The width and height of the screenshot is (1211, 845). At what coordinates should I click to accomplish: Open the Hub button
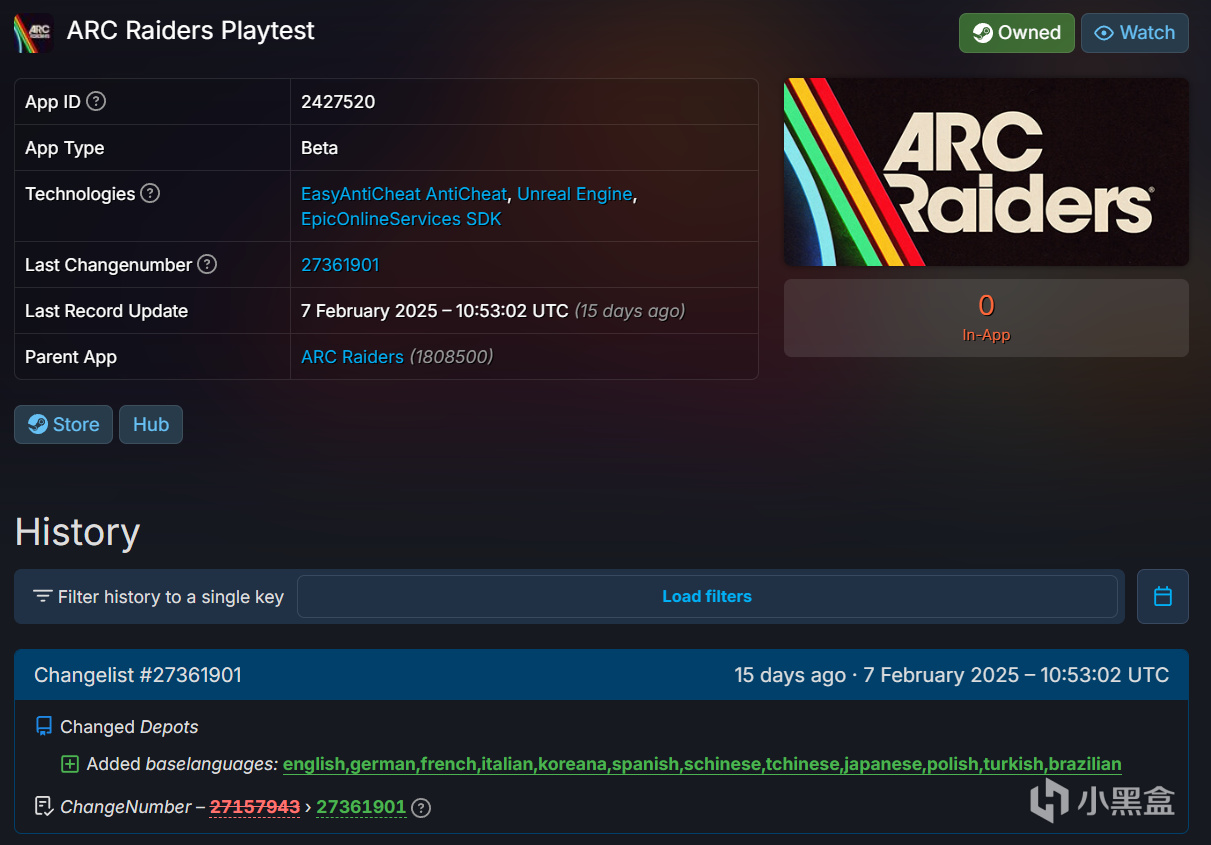pyautogui.click(x=151, y=424)
